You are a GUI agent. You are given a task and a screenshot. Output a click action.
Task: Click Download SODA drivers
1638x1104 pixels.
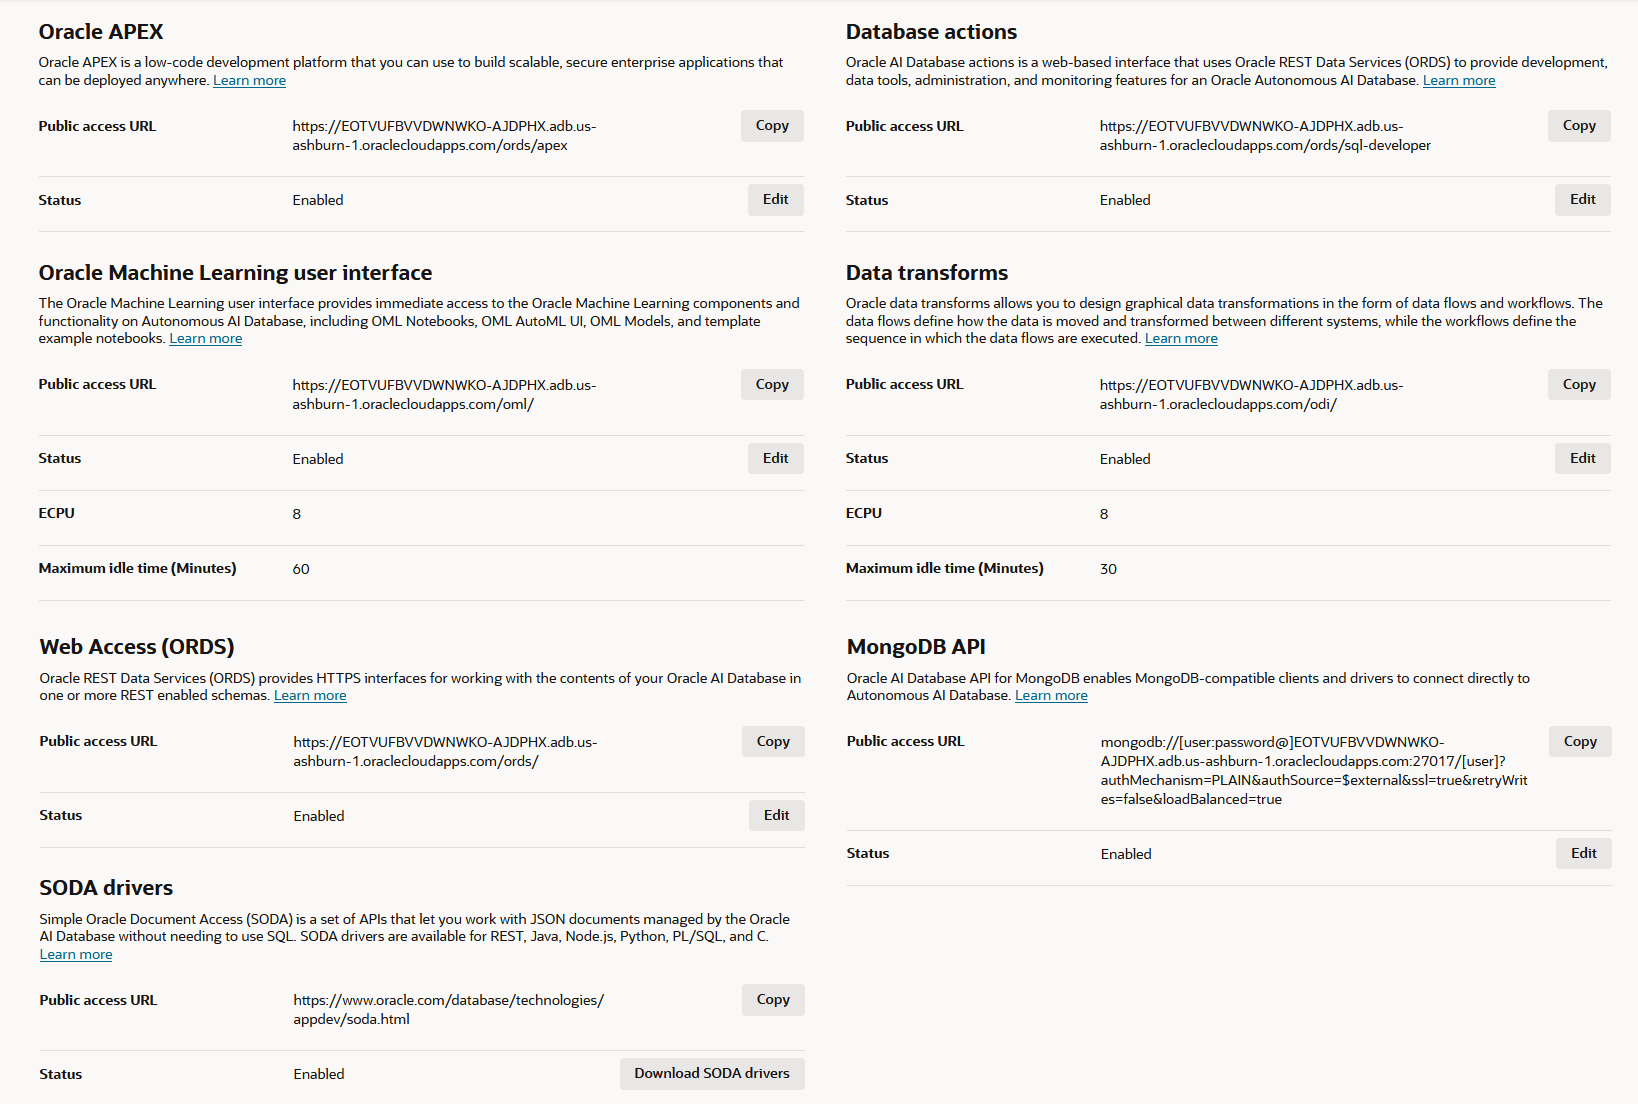tap(711, 1073)
